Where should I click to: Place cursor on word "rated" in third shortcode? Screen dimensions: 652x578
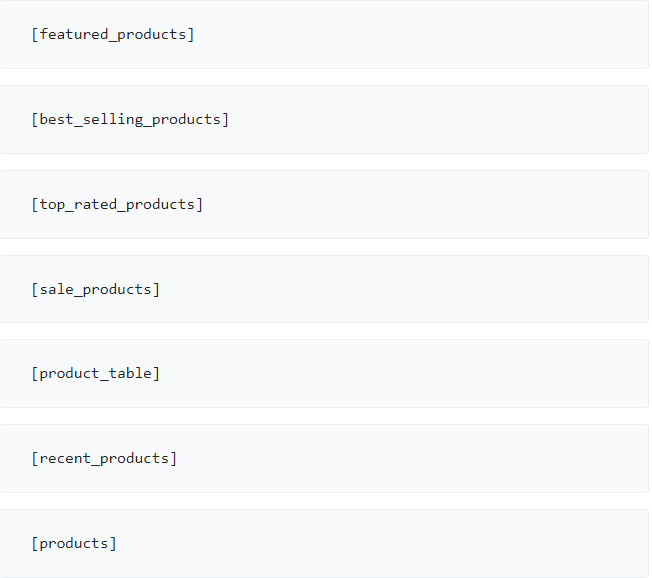[95, 204]
